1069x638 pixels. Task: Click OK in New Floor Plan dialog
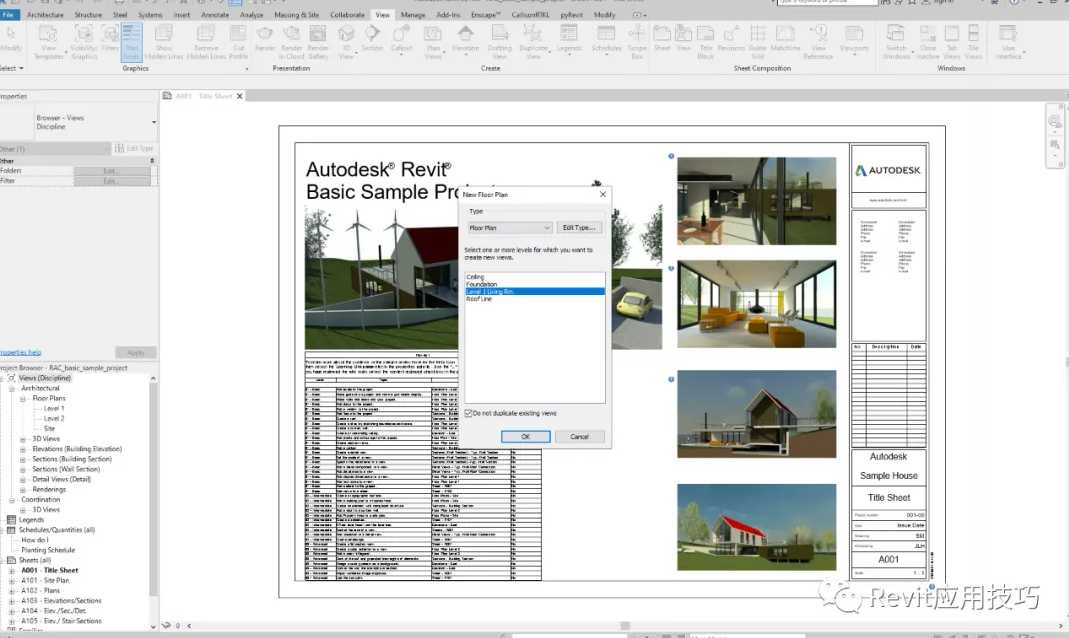click(525, 437)
